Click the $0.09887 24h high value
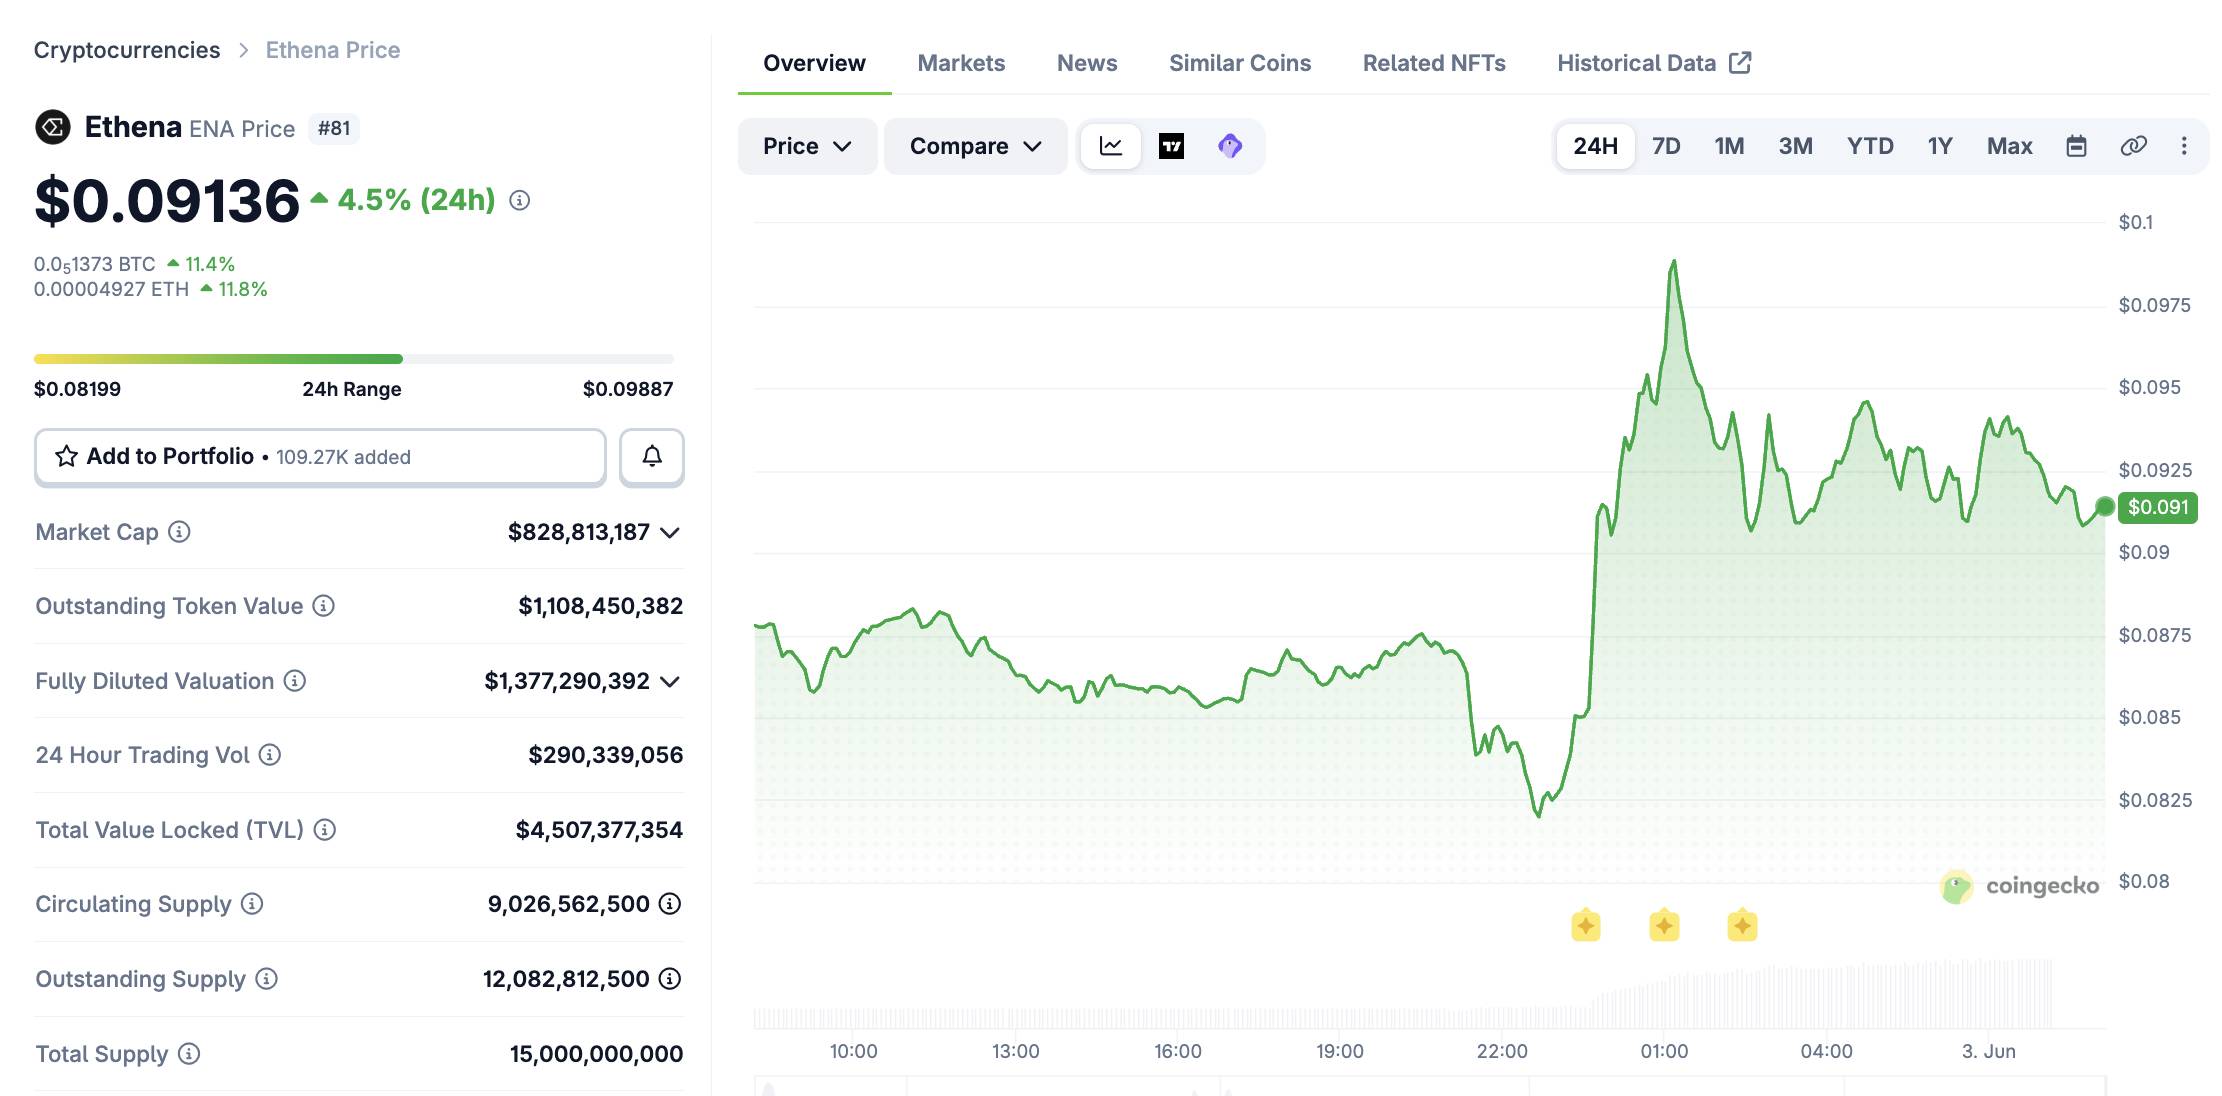The height and width of the screenshot is (1096, 2222). pos(628,389)
